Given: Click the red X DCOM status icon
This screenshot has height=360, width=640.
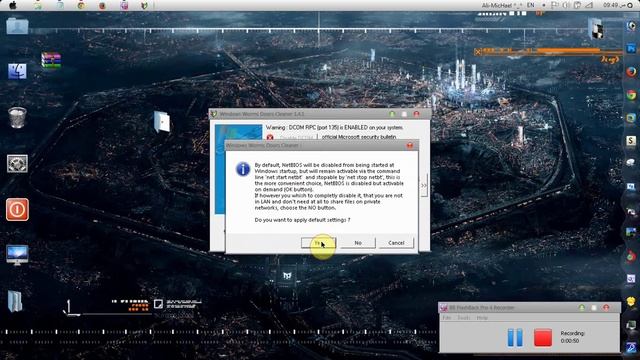Looking at the screenshot, I should 270,138.
